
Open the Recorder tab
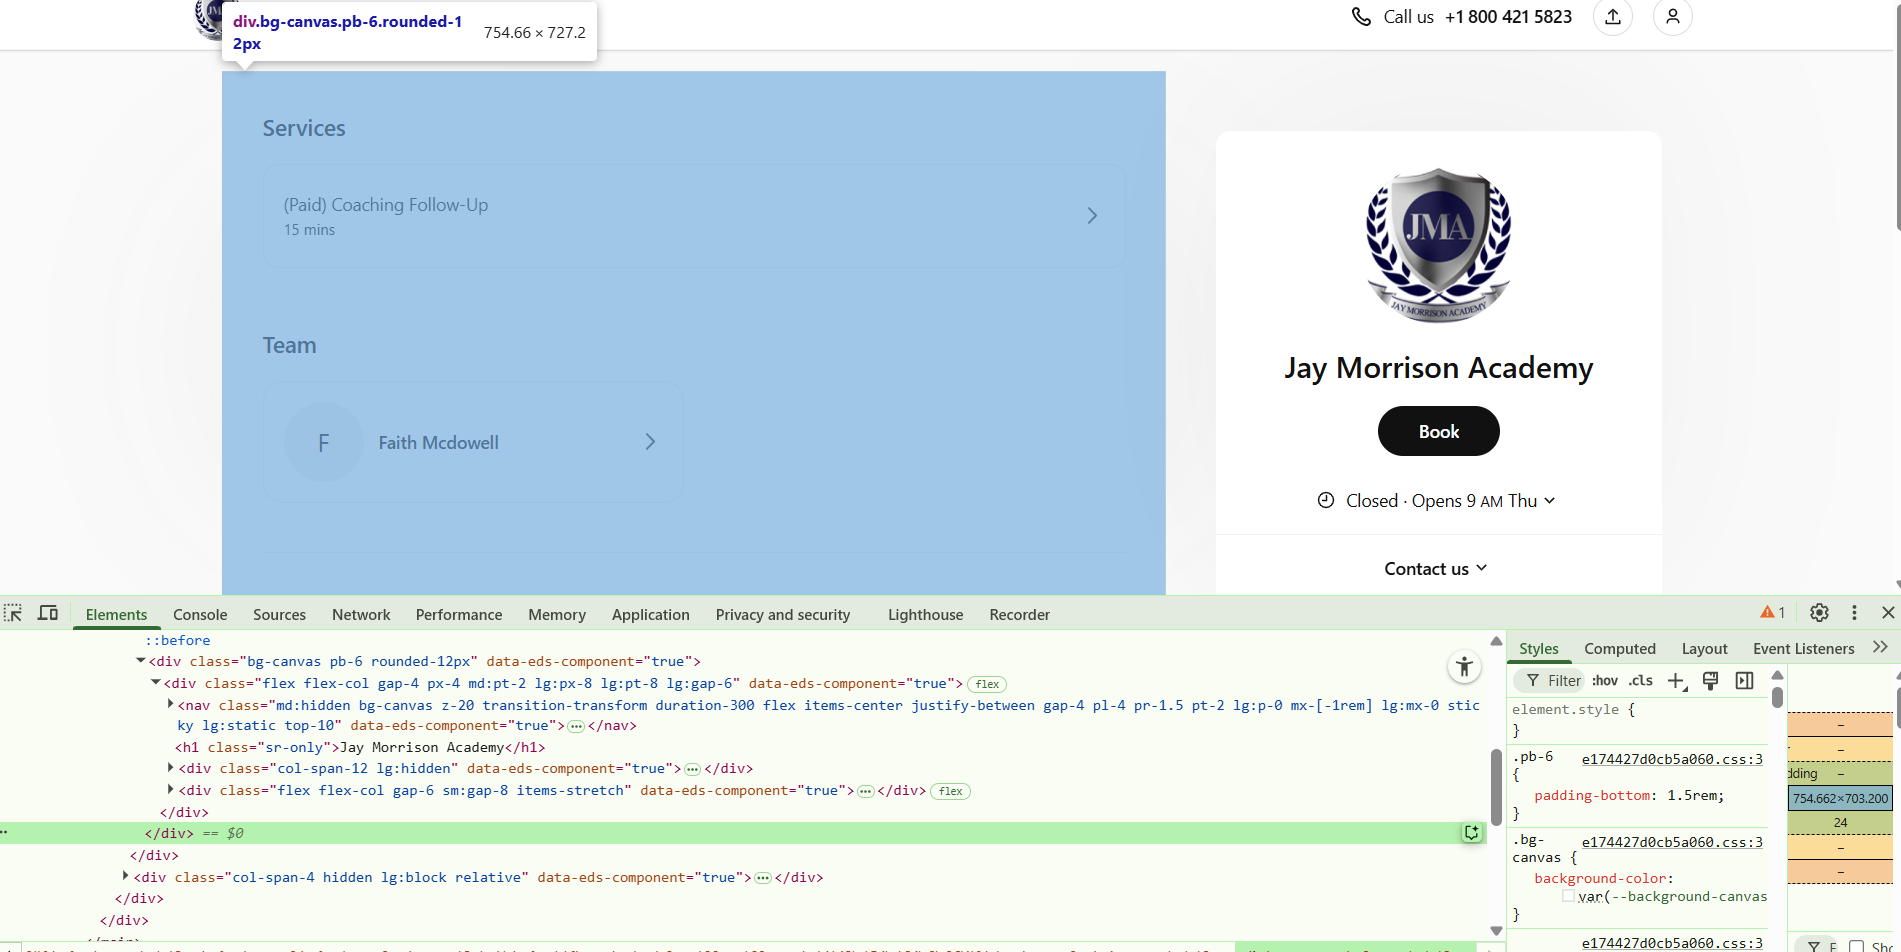pyautogui.click(x=1019, y=614)
